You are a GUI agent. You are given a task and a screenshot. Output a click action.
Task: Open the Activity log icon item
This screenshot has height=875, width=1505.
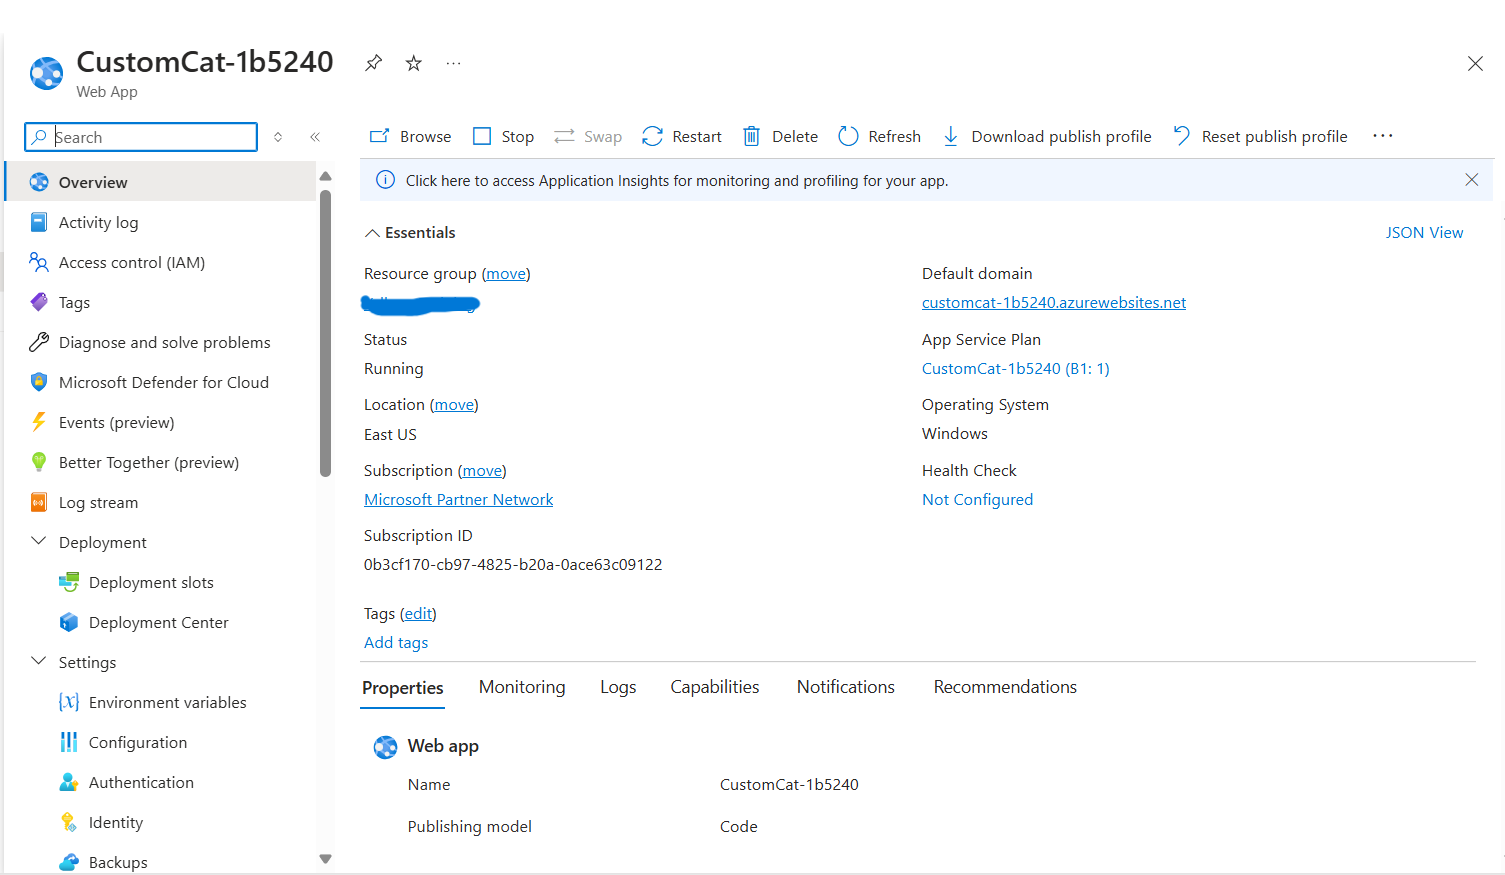39,222
